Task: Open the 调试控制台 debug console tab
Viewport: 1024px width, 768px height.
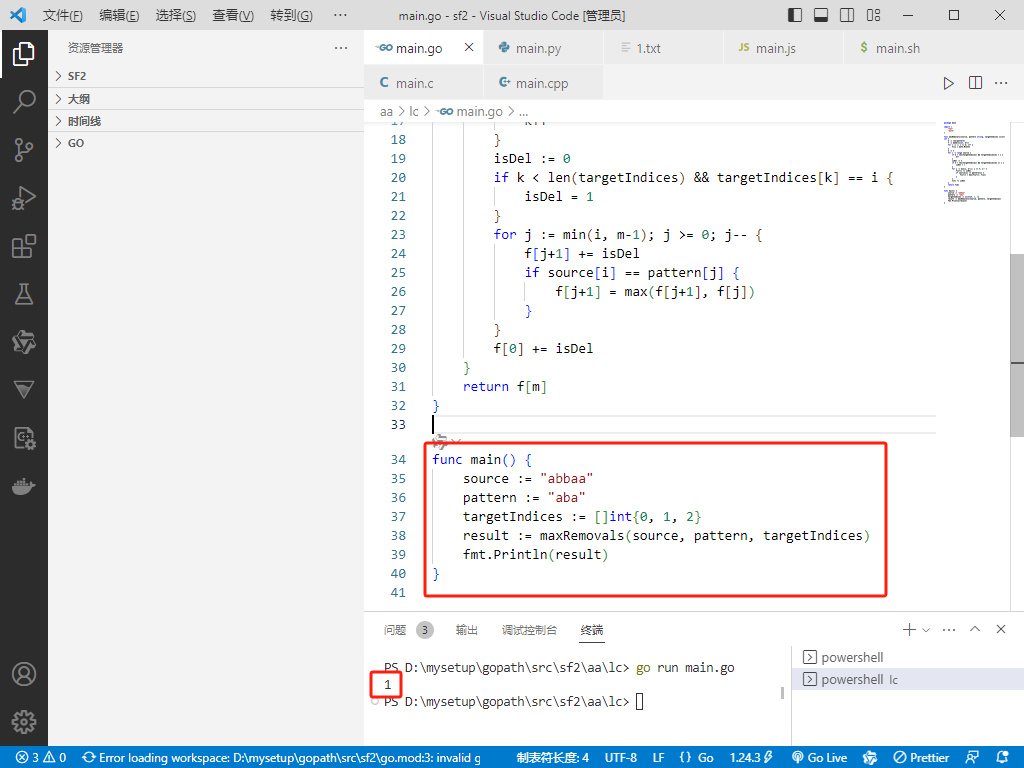Action: (x=529, y=630)
